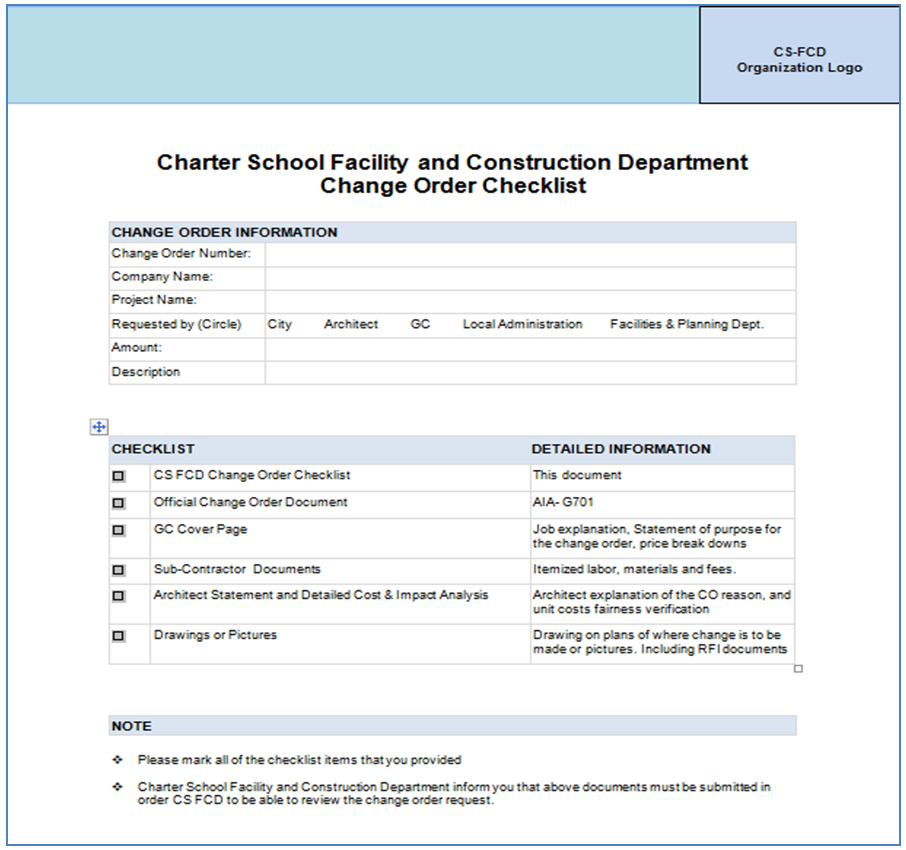Screen dimensions: 906x850
Task: Choose GC in the Requested by row
Action: point(420,325)
